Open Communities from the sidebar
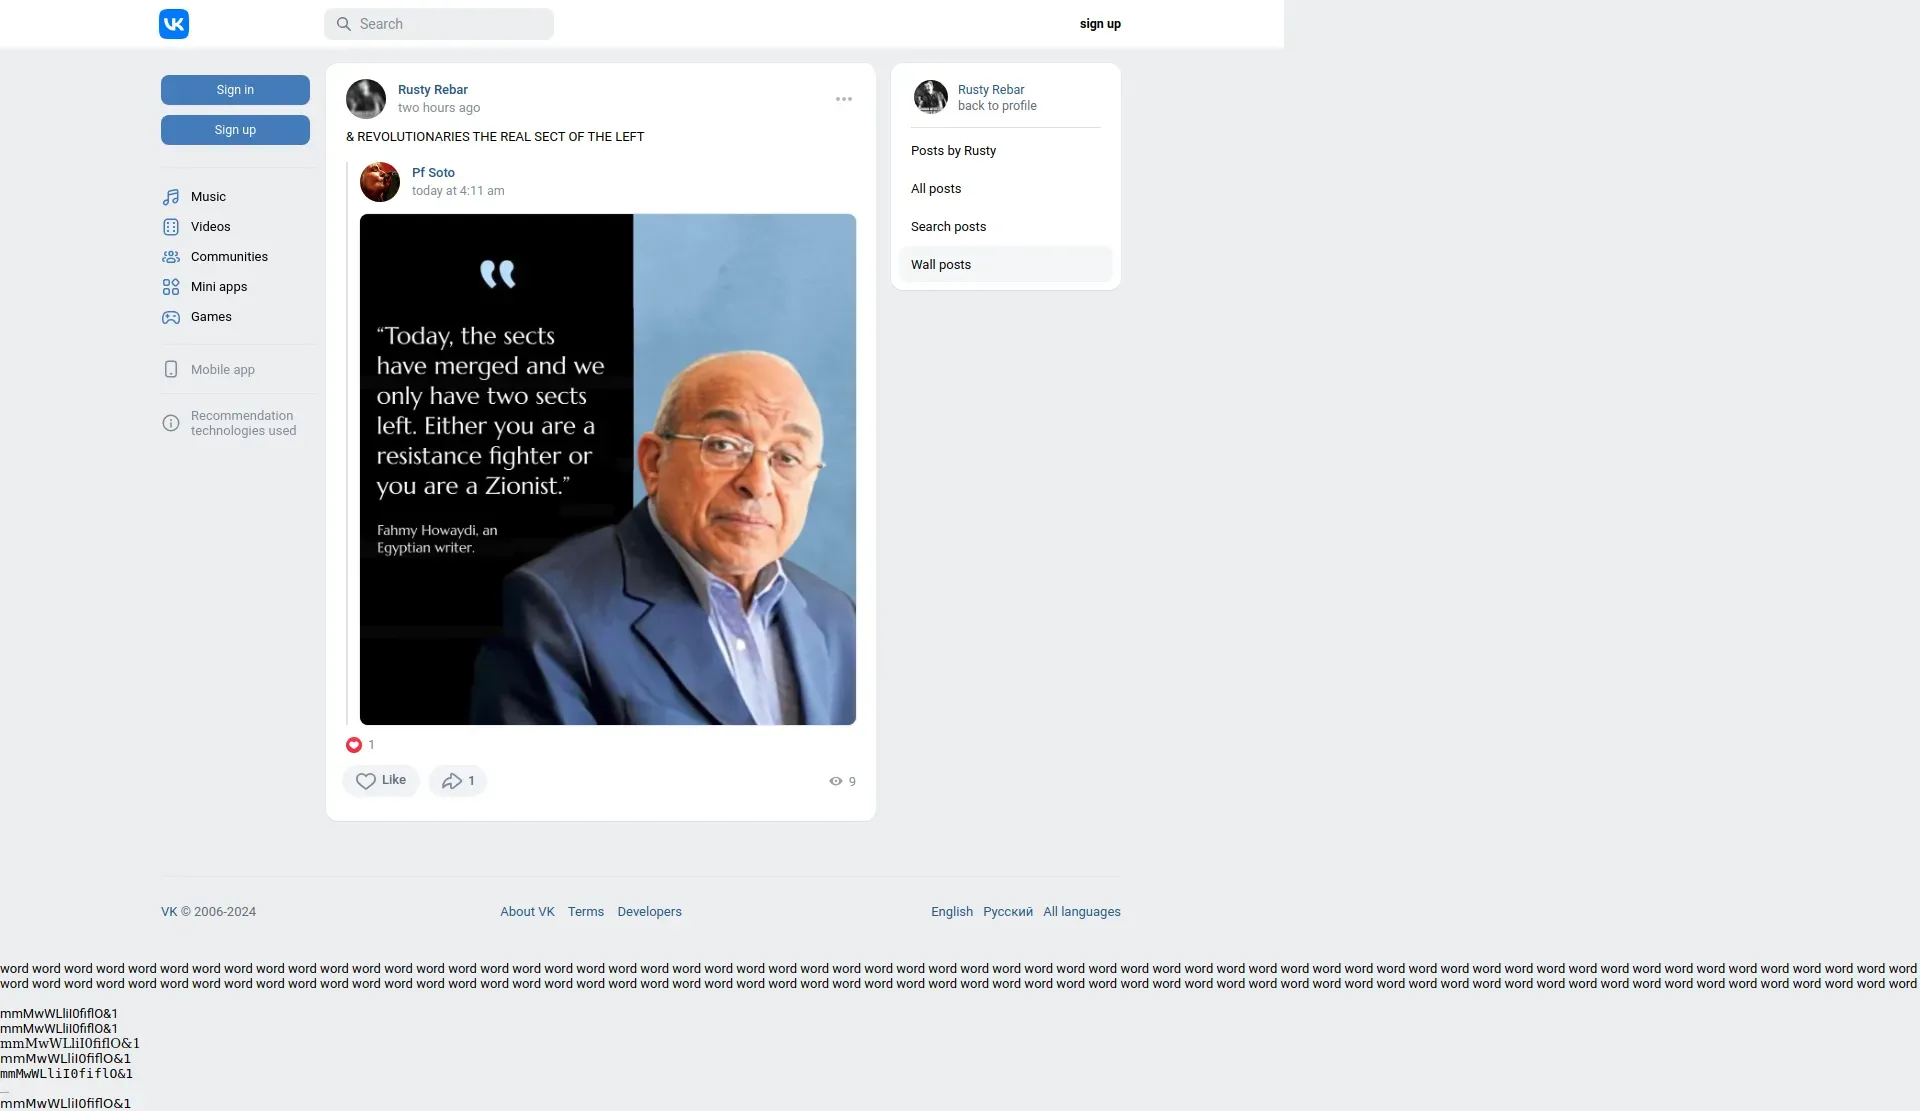This screenshot has height=1111, width=1920. click(229, 257)
